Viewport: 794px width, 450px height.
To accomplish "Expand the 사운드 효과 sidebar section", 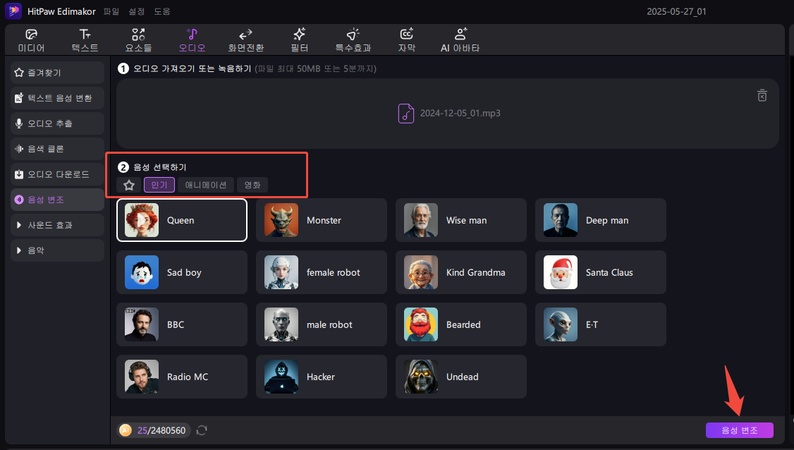I will 56,225.
